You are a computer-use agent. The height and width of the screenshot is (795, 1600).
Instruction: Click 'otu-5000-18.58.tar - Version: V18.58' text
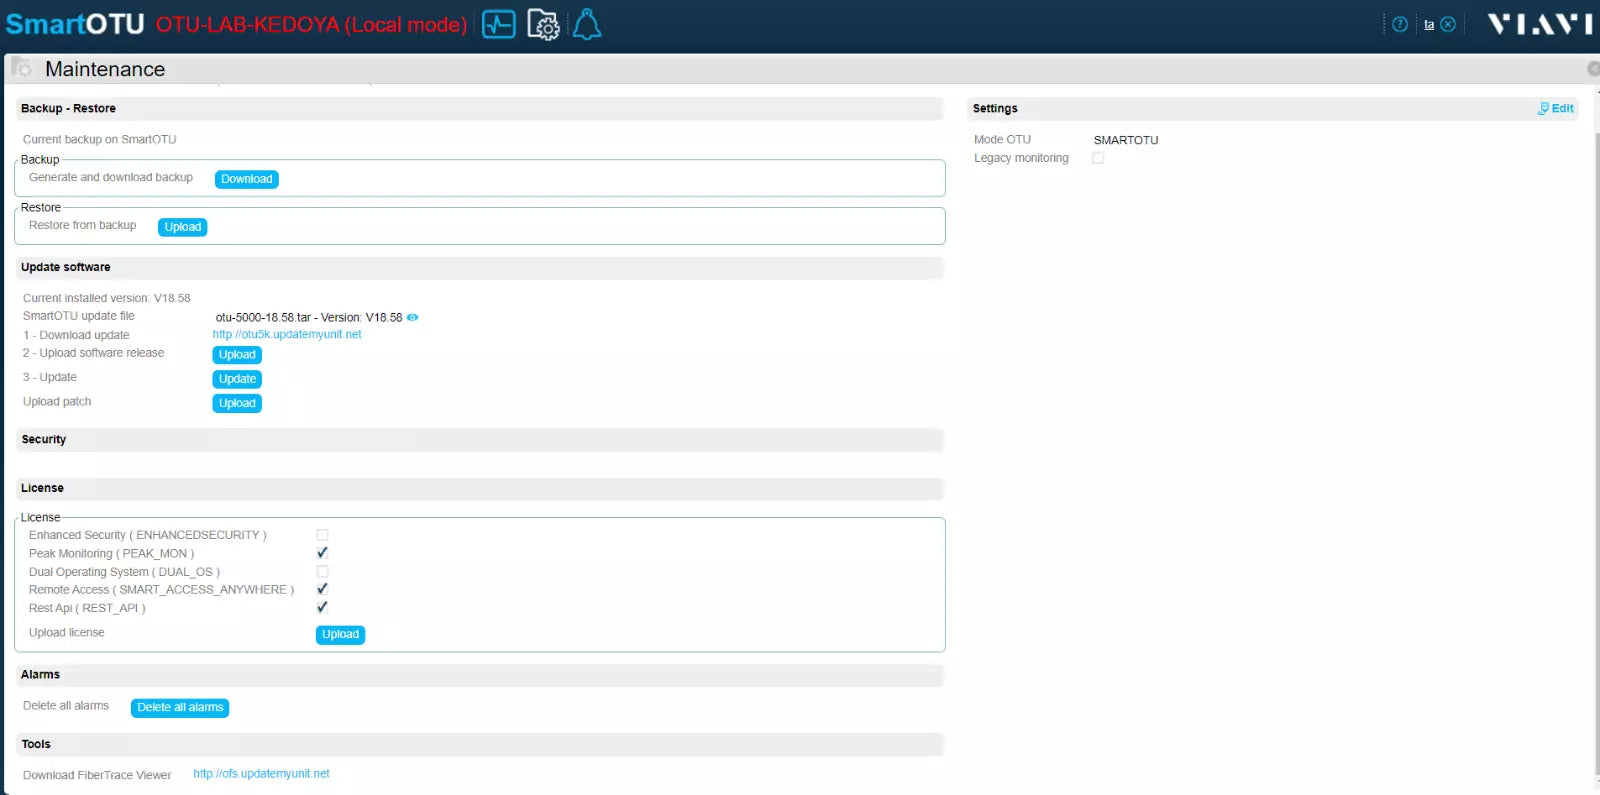309,317
